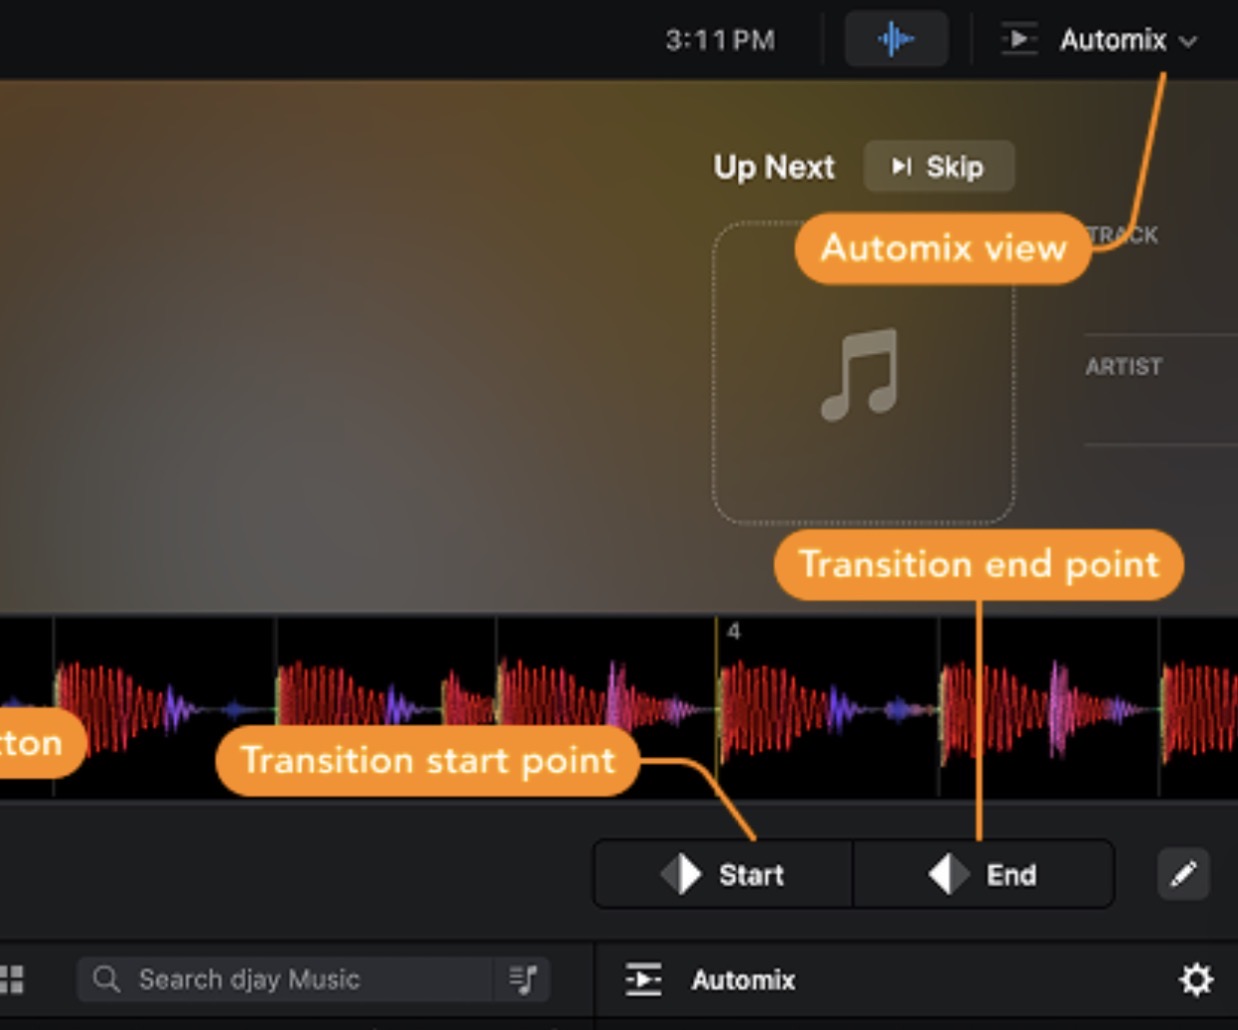Click the Automix queue icon in bottom panel
Viewport: 1238px width, 1030px height.
point(643,979)
